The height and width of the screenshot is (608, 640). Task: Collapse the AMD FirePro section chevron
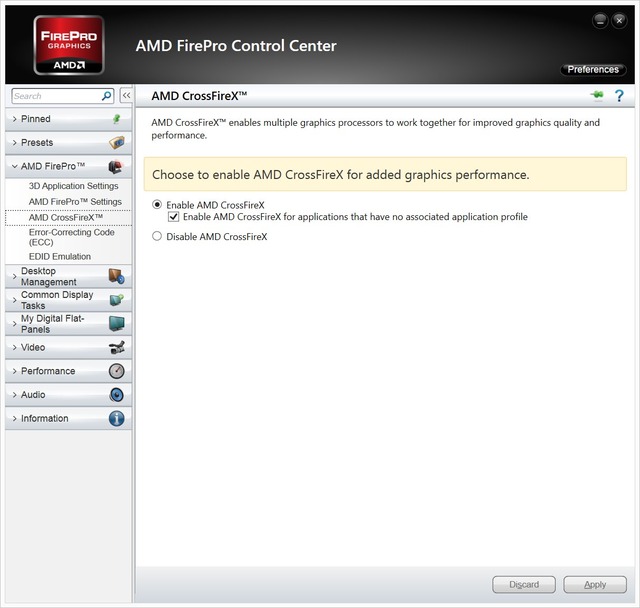click(x=14, y=166)
